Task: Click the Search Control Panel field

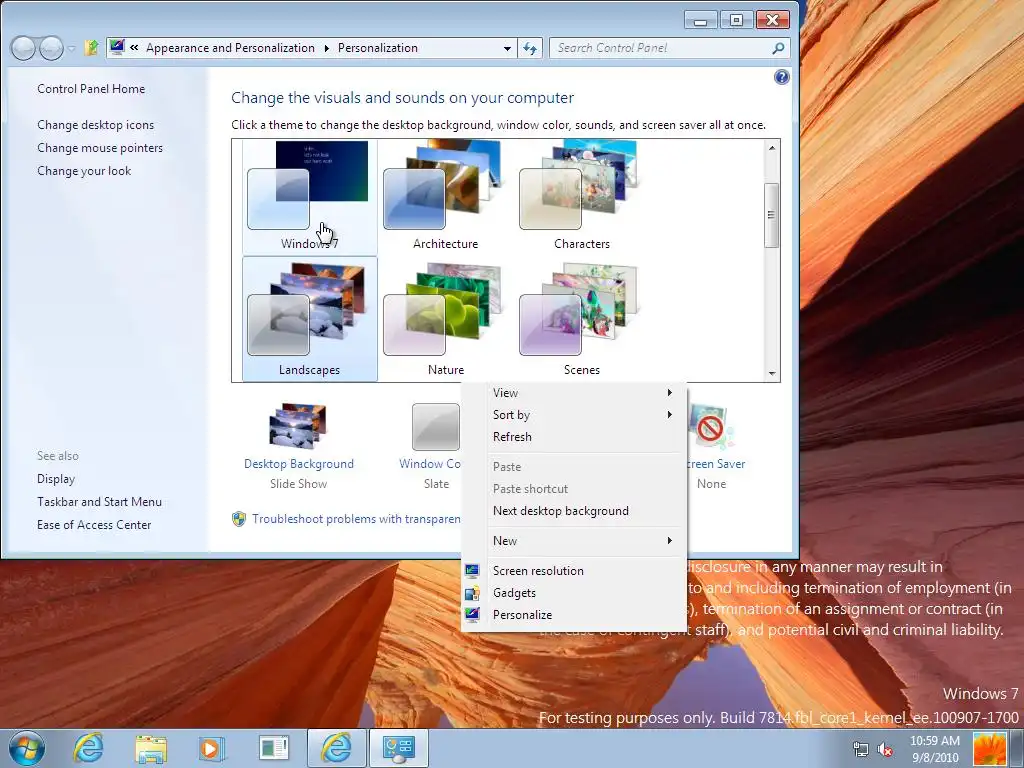Action: pyautogui.click(x=670, y=48)
